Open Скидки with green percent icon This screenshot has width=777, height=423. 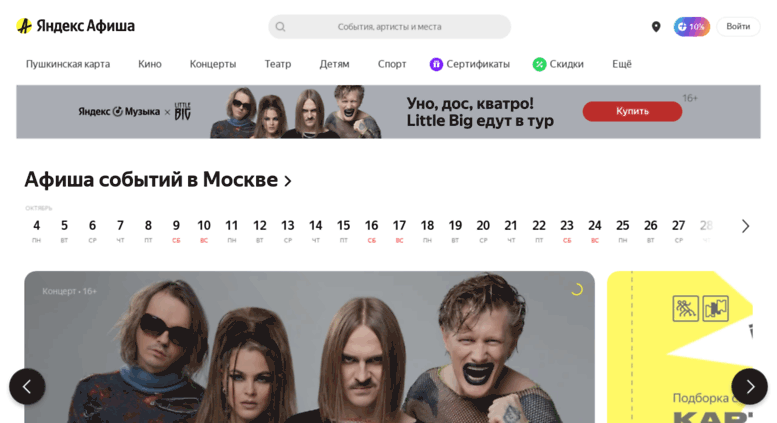click(x=558, y=64)
